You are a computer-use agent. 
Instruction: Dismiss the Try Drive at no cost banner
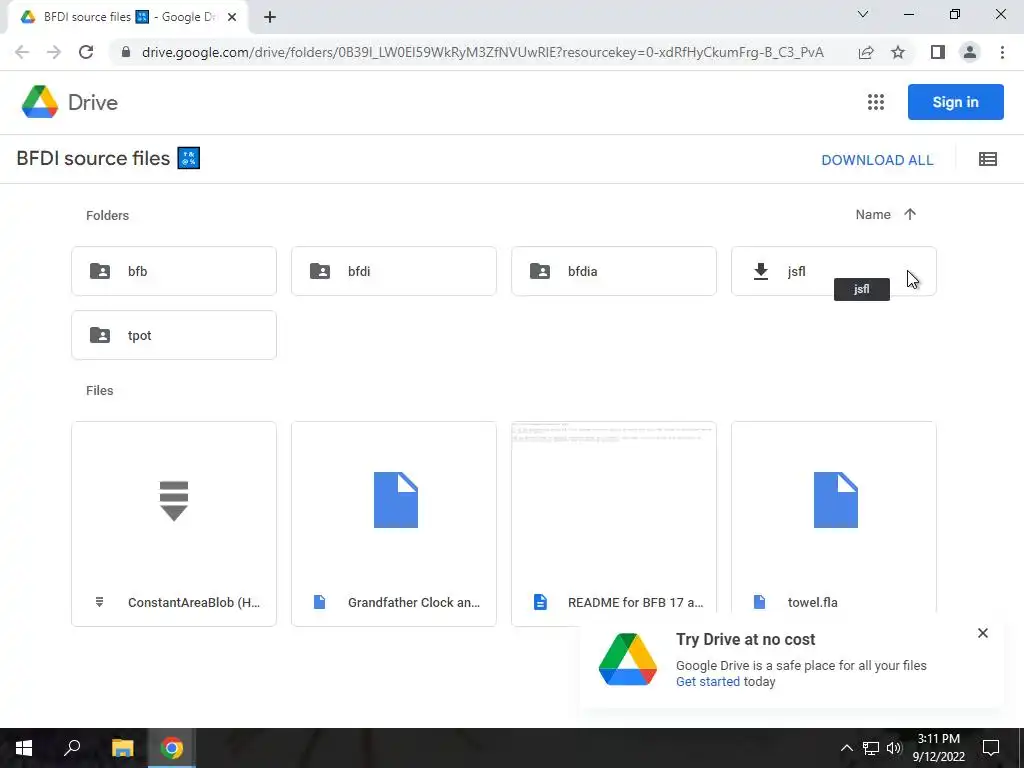[x=983, y=633]
